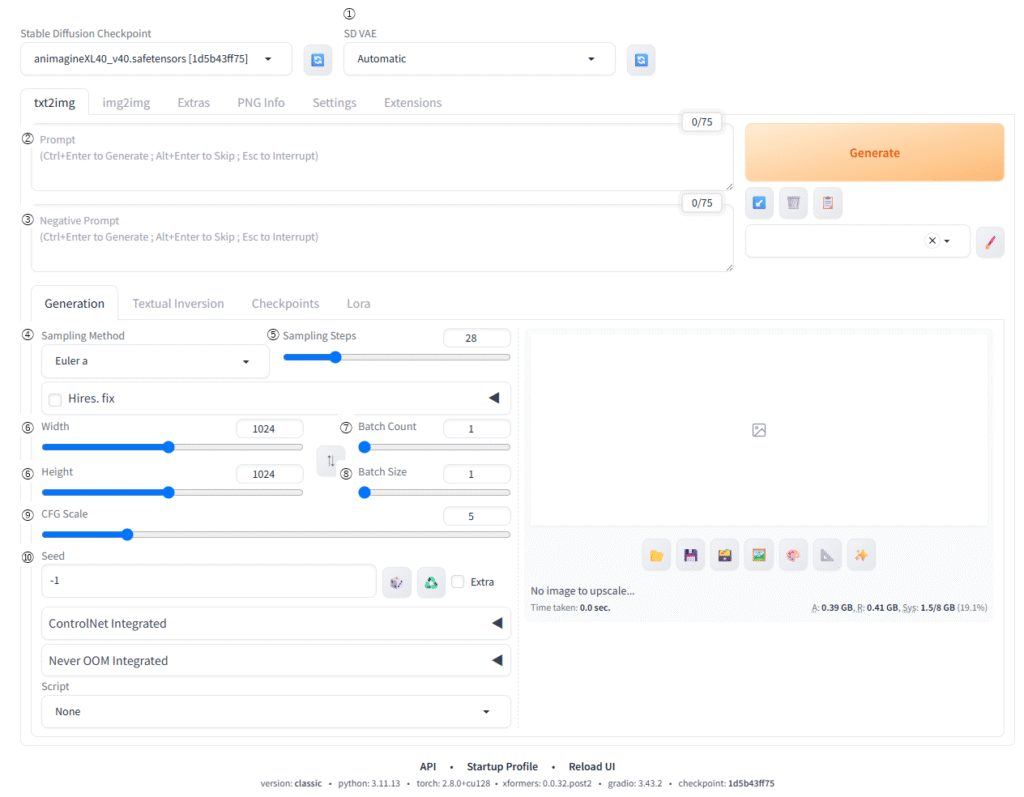Open the SD VAE dropdown
The image size is (1024, 797).
(479, 59)
